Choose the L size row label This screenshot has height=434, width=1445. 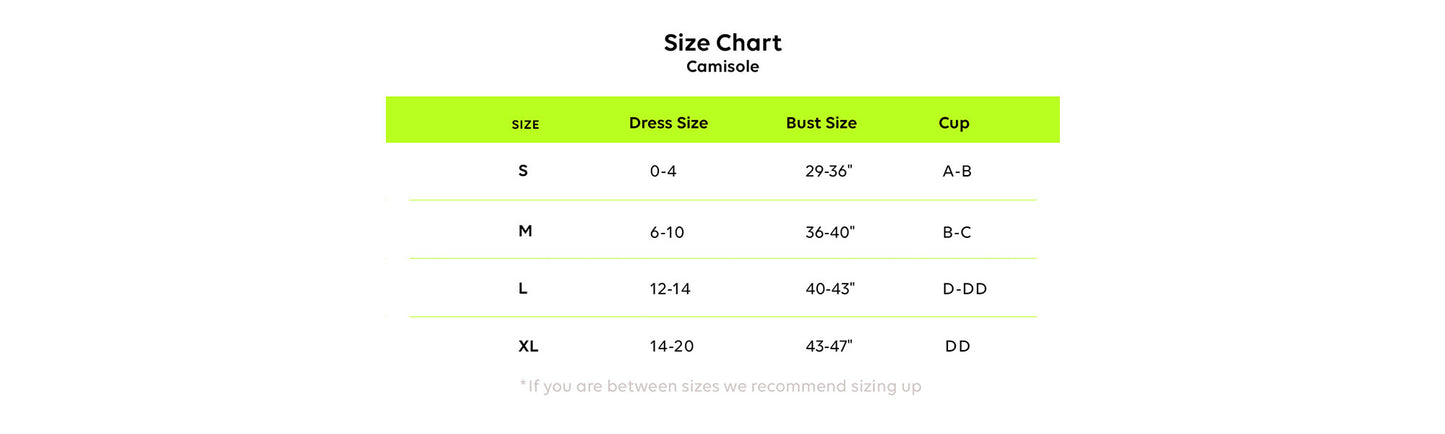coord(523,289)
